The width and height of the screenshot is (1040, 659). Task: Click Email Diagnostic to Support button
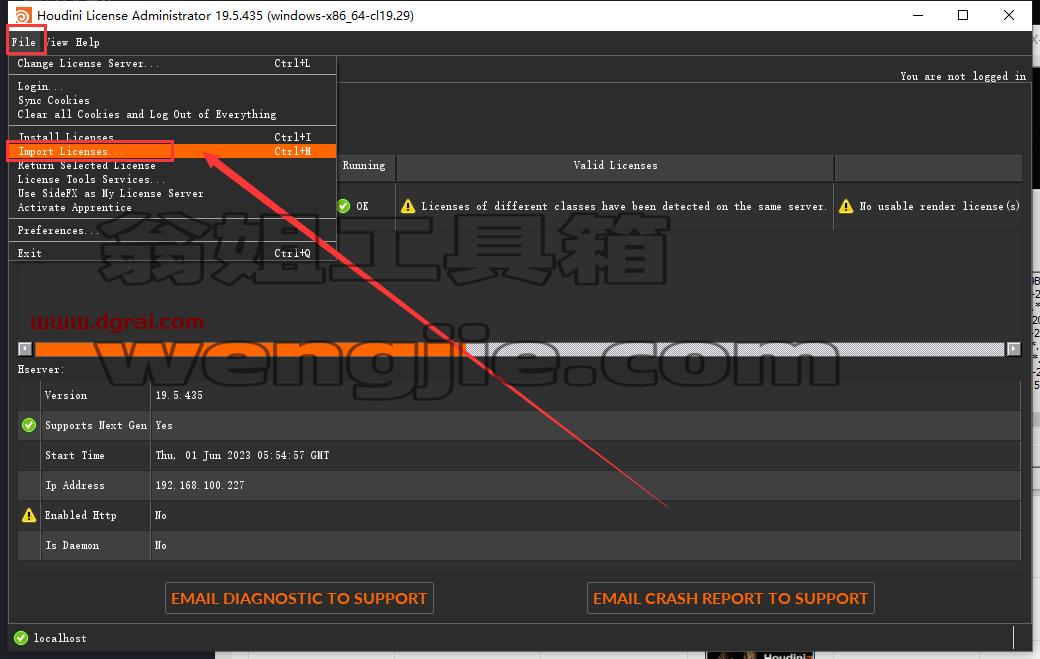[299, 598]
